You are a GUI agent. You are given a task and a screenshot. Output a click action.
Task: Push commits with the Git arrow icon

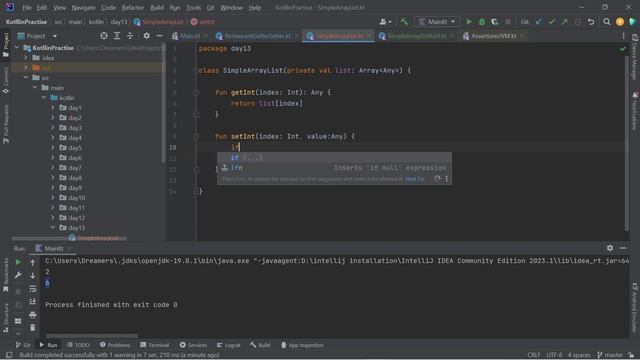click(564, 22)
